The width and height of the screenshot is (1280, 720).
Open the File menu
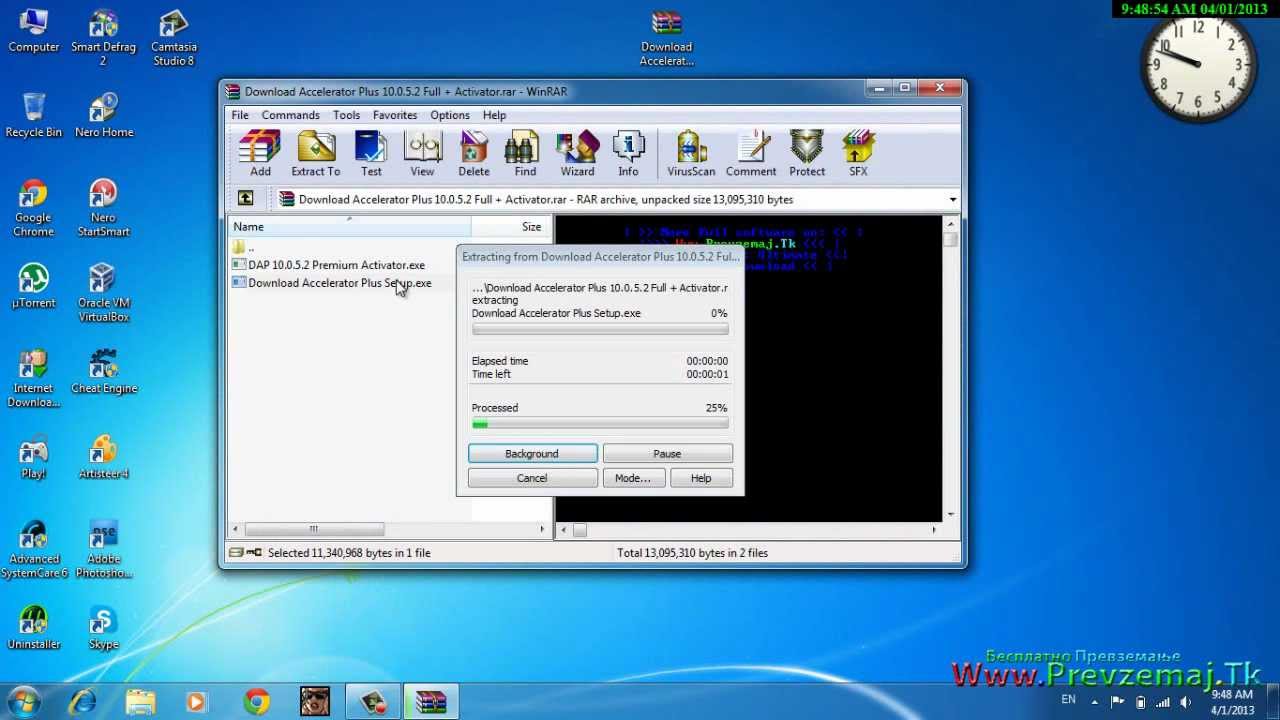tap(240, 115)
